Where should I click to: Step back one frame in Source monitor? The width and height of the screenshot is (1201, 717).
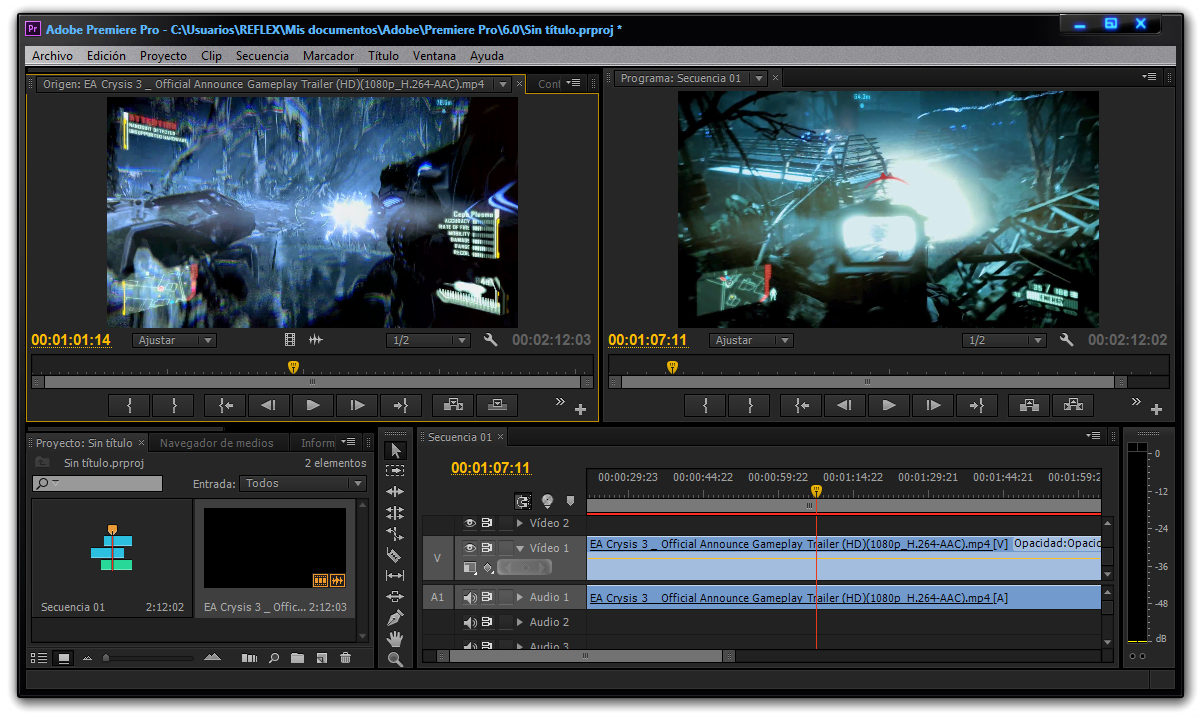(x=269, y=405)
